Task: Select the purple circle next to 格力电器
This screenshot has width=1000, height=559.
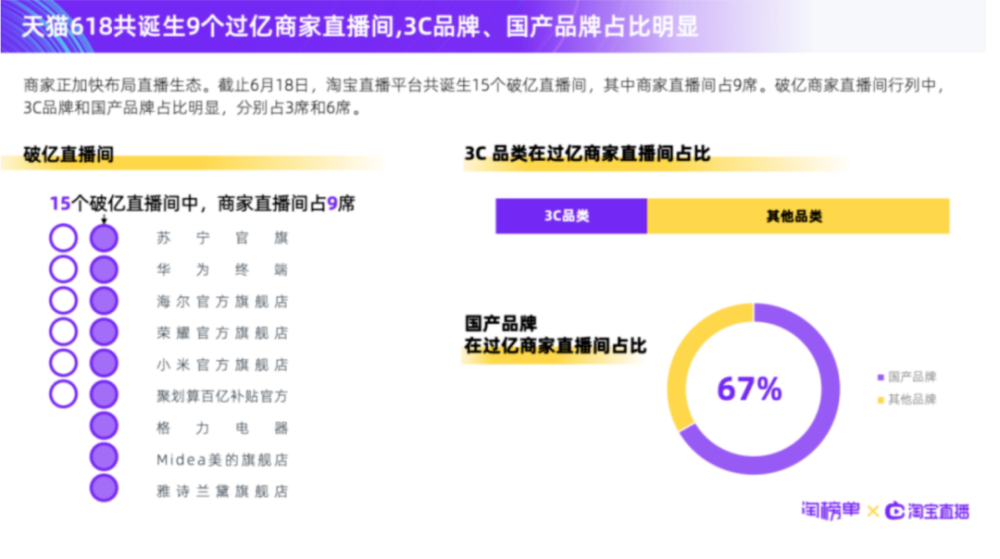Action: point(103,426)
